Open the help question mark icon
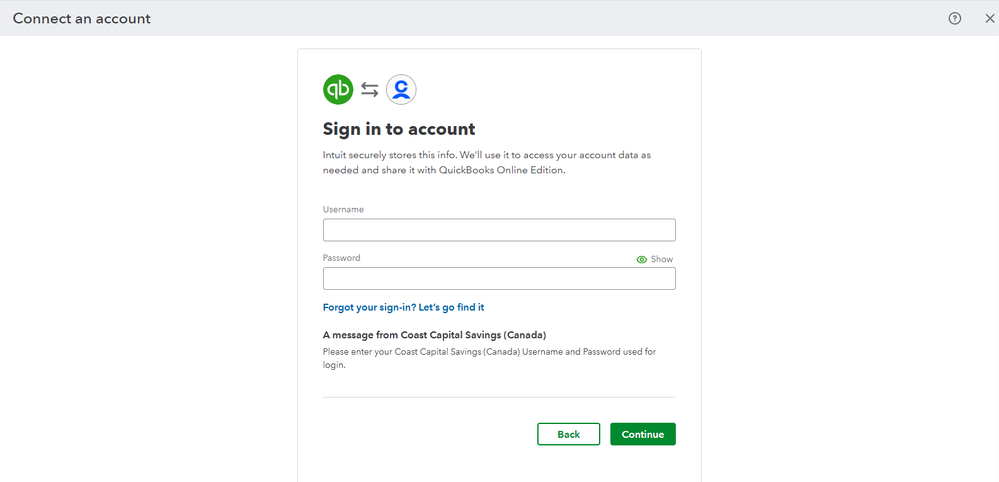The height and width of the screenshot is (482, 999). pyautogui.click(x=955, y=18)
